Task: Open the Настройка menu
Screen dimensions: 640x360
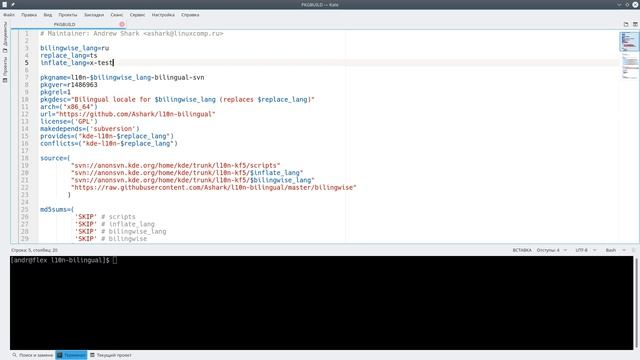Action: click(x=163, y=15)
